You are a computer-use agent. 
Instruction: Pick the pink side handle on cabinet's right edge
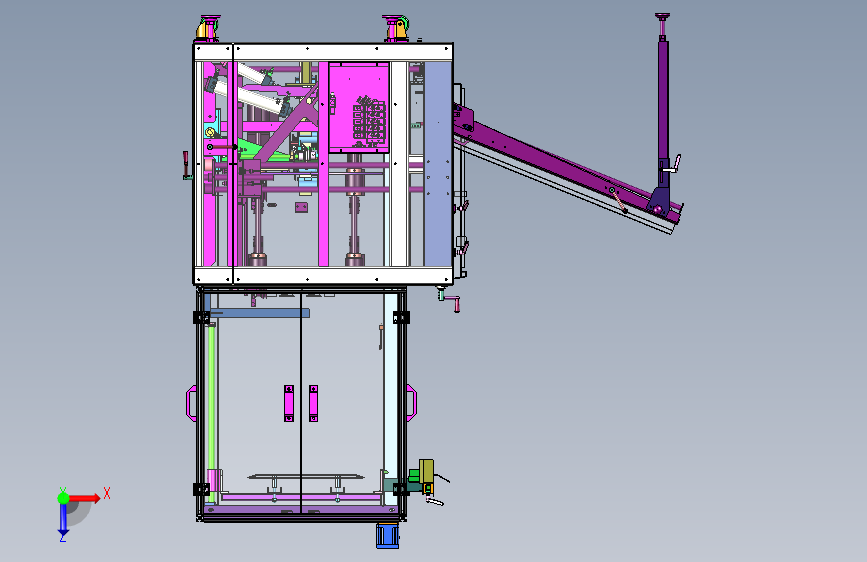(x=411, y=403)
